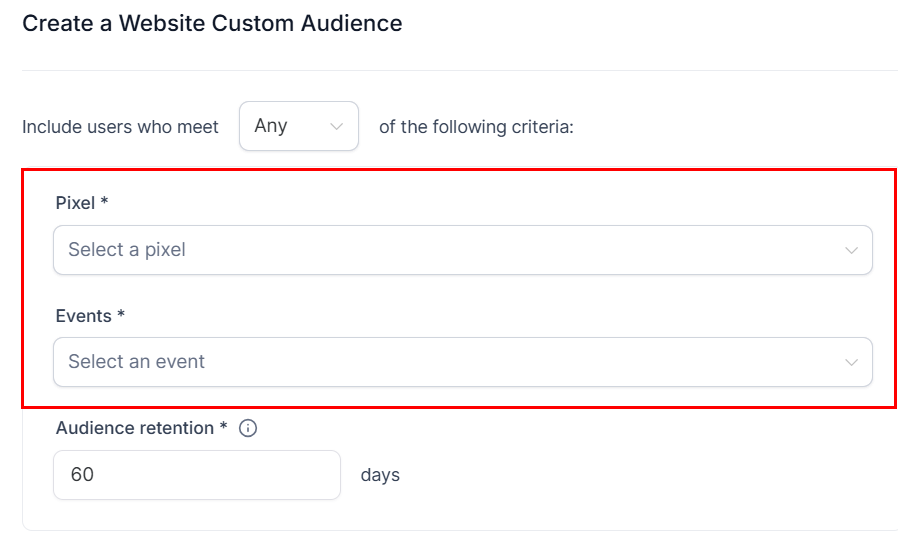
Task: Click the Create a Website Custom Audience heading
Action: [212, 23]
